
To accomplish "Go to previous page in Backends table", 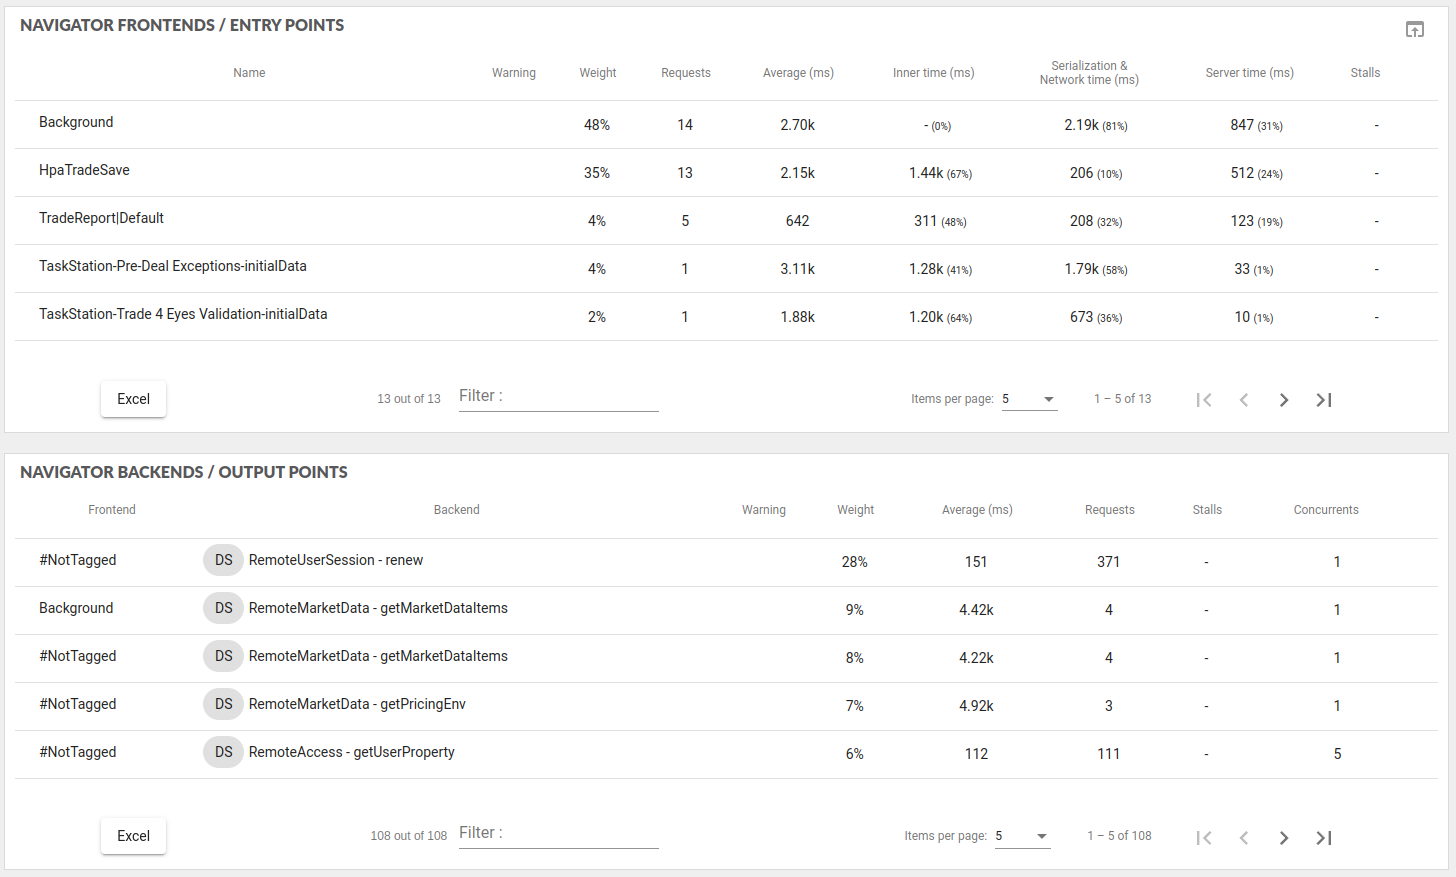I will tap(1244, 837).
